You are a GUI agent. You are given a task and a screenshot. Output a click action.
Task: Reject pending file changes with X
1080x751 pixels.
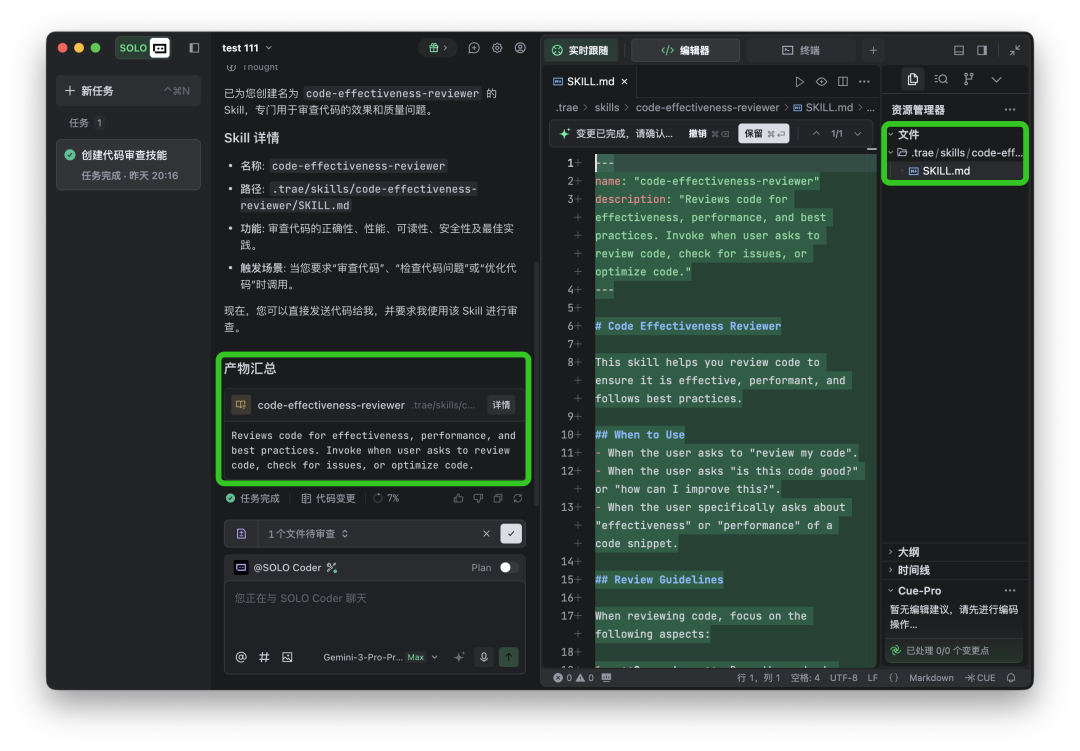[486, 534]
